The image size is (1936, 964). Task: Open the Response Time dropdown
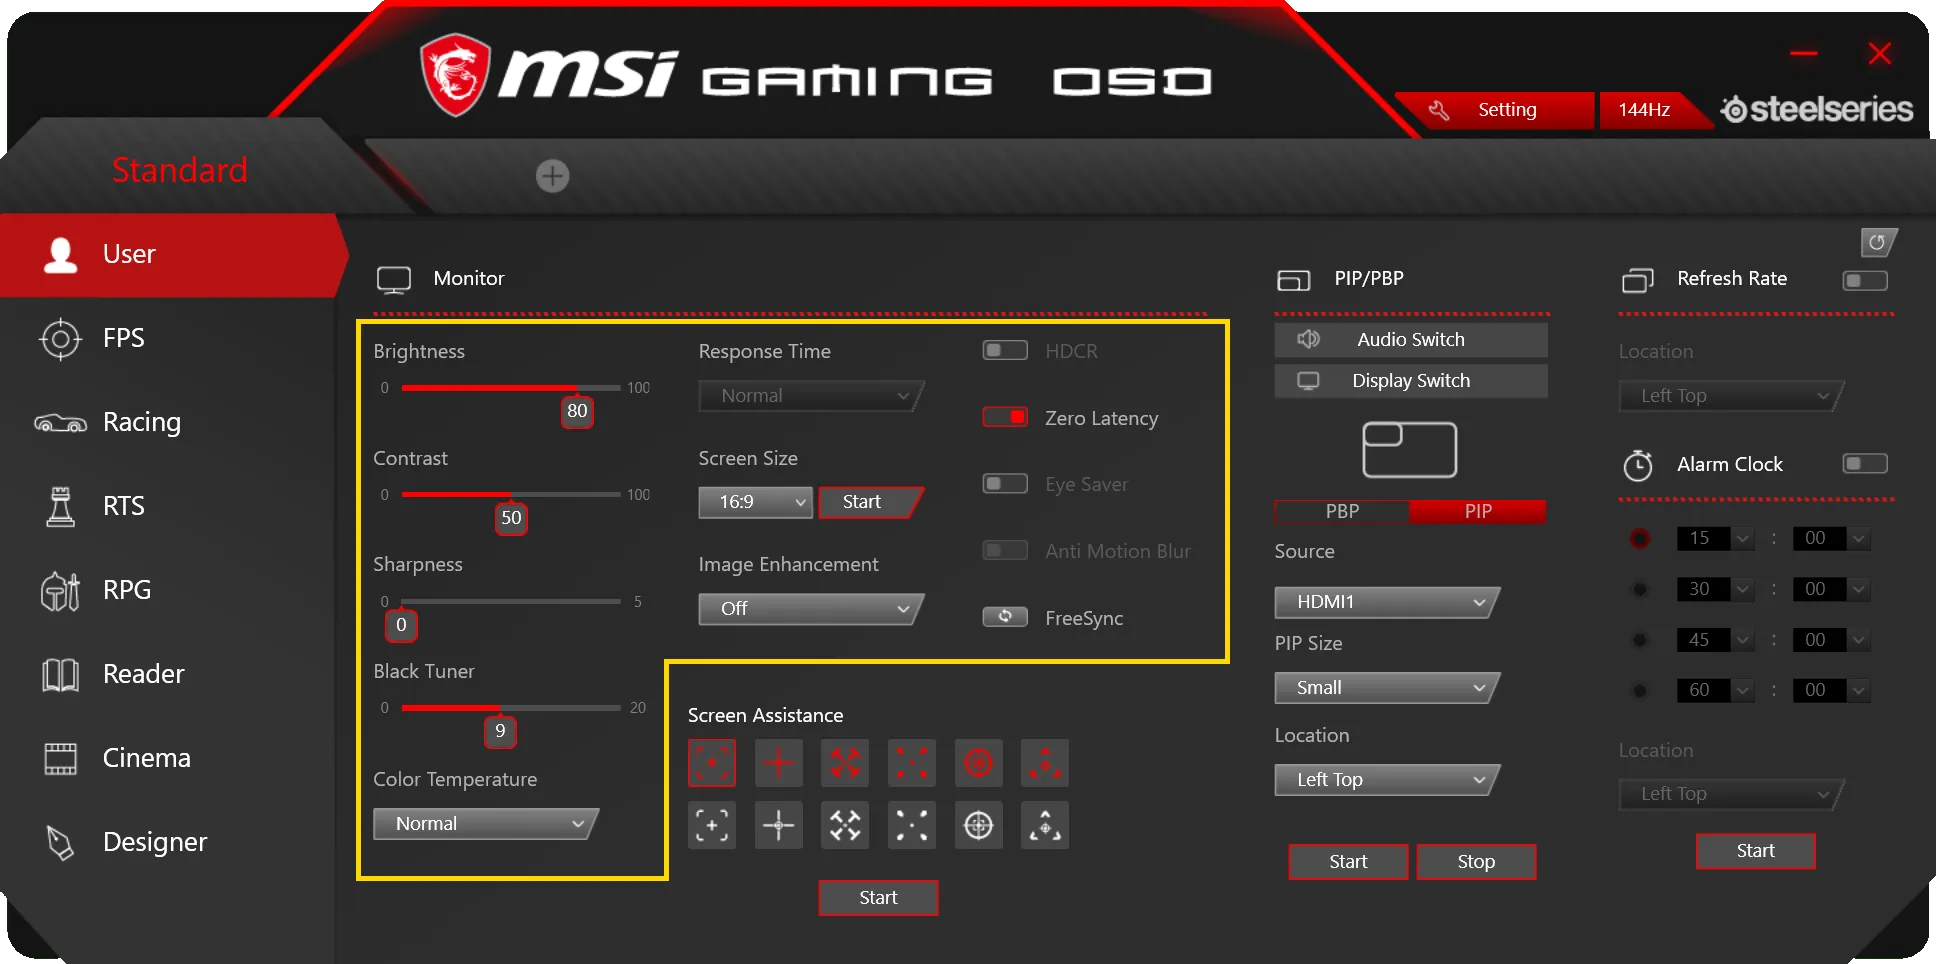tap(811, 396)
